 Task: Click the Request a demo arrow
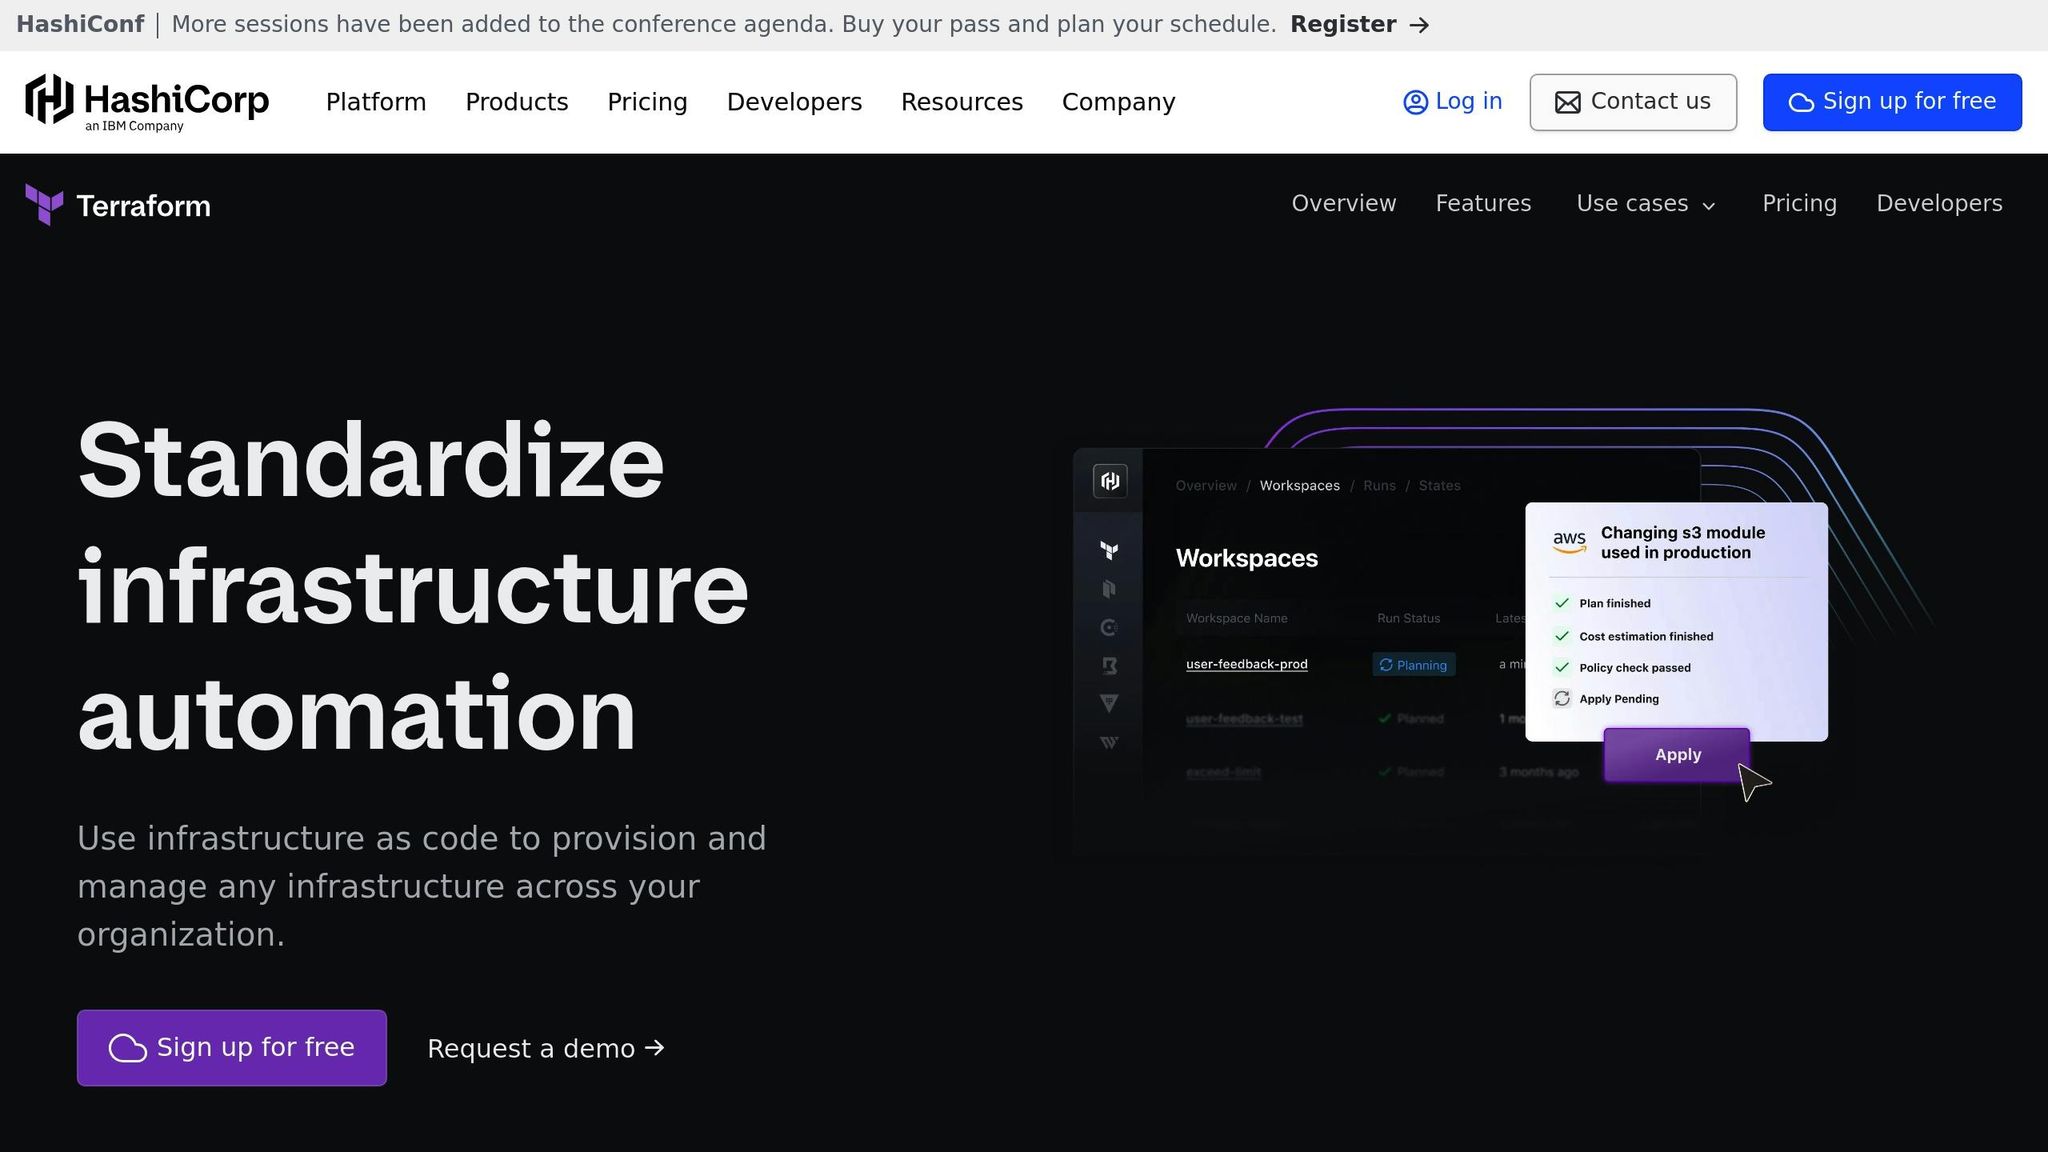pos(655,1048)
